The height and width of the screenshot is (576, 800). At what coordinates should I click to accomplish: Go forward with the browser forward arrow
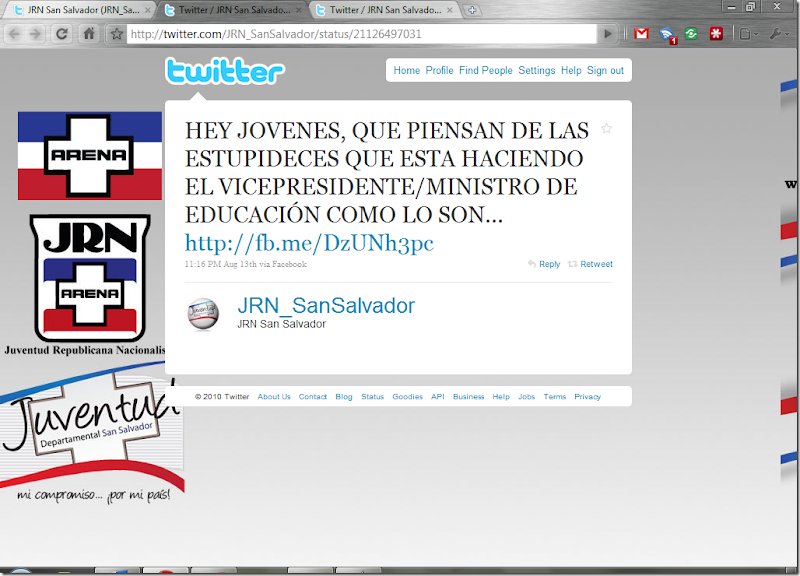click(x=36, y=34)
